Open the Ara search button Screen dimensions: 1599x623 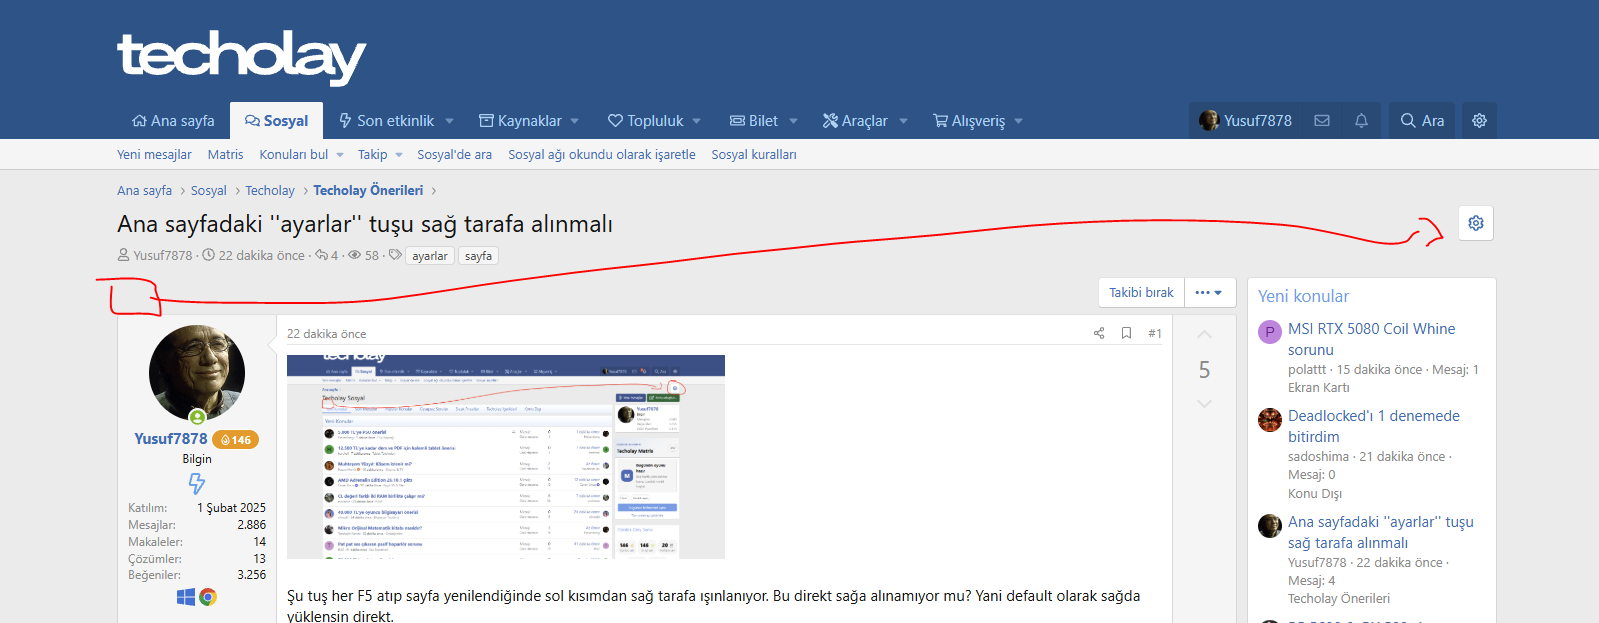[x=1422, y=121]
